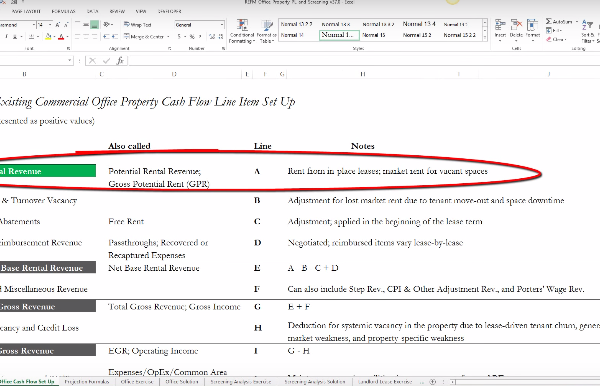This screenshot has height=386, width=600.
Task: Click Decrease Font Size icon
Action: (66, 25)
